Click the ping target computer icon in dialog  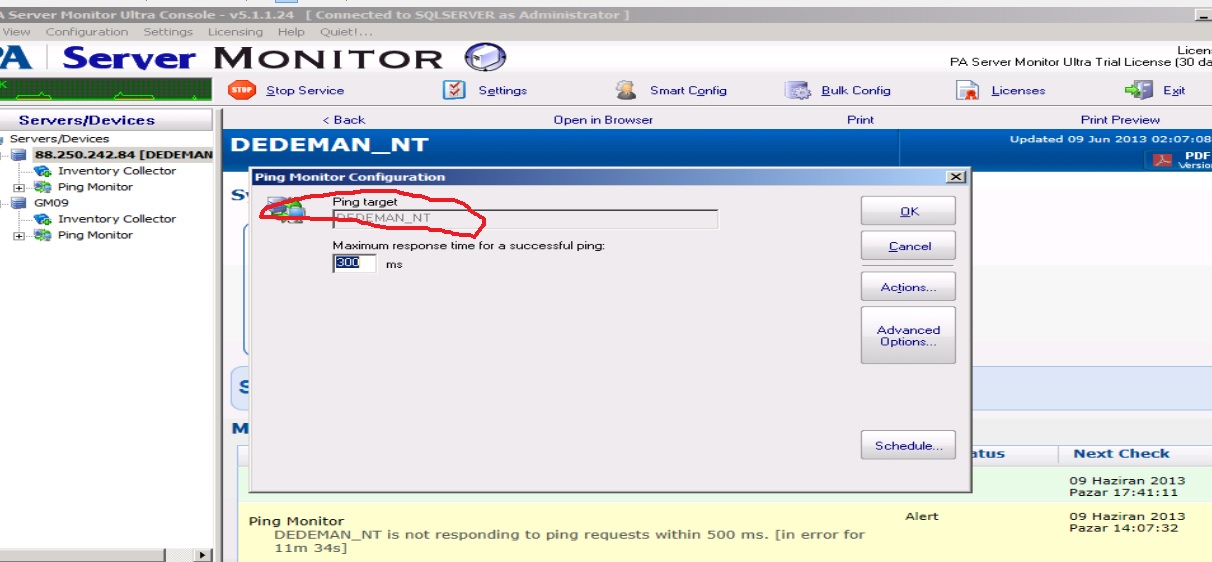point(285,210)
